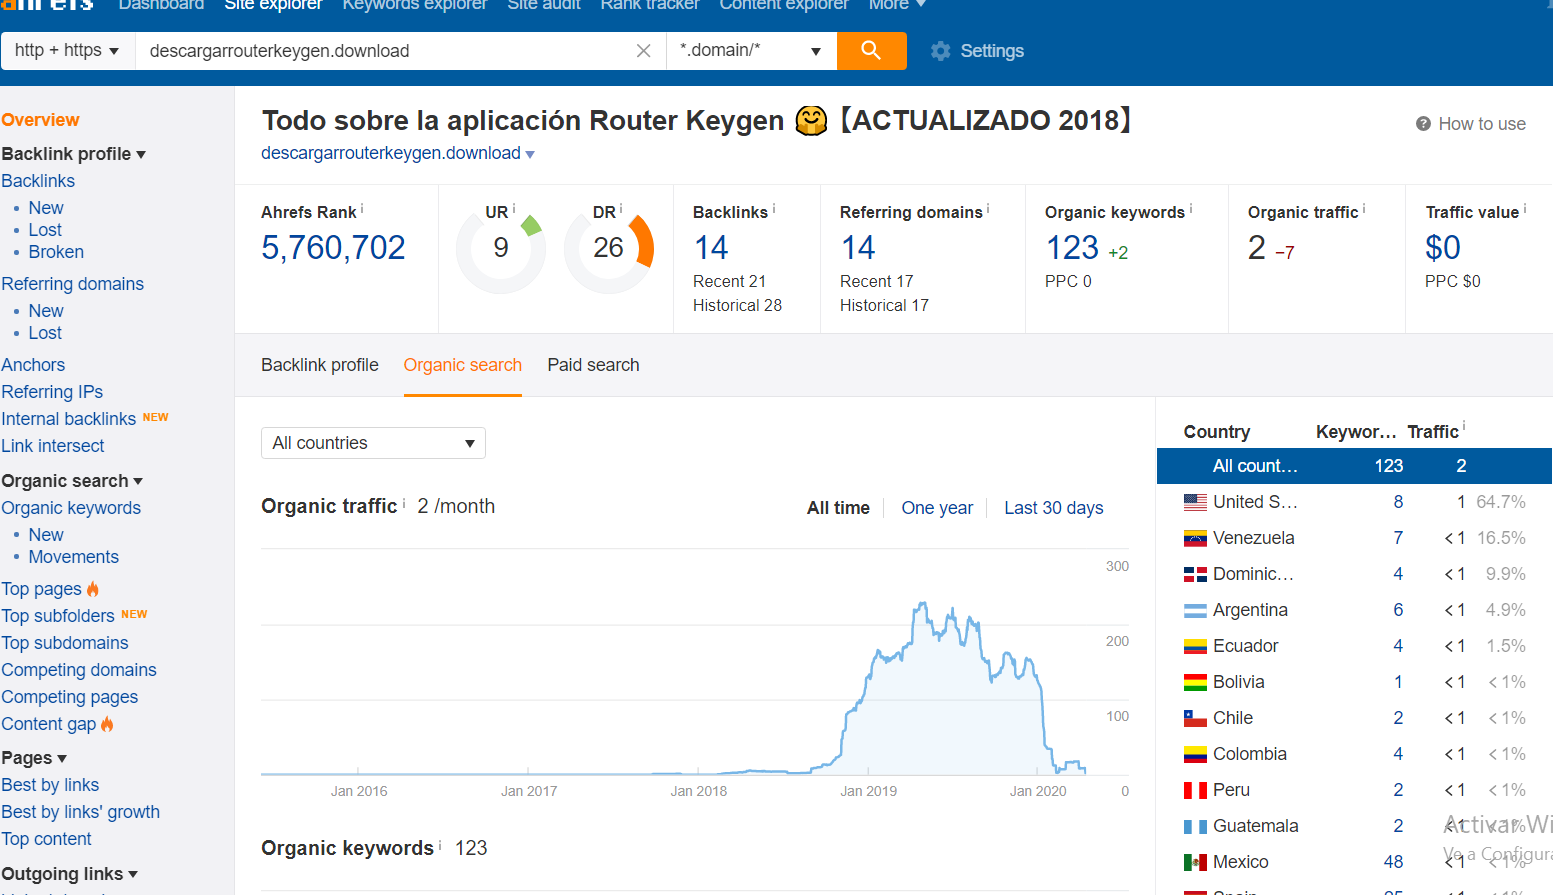Open the *.domain/* mode dropdown
Screen dimensions: 1553x895
coord(751,51)
